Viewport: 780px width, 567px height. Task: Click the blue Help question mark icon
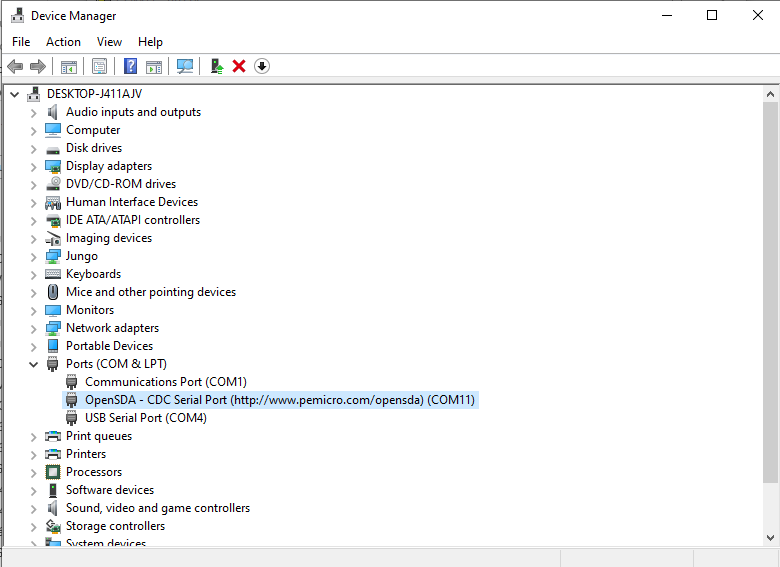coord(130,66)
